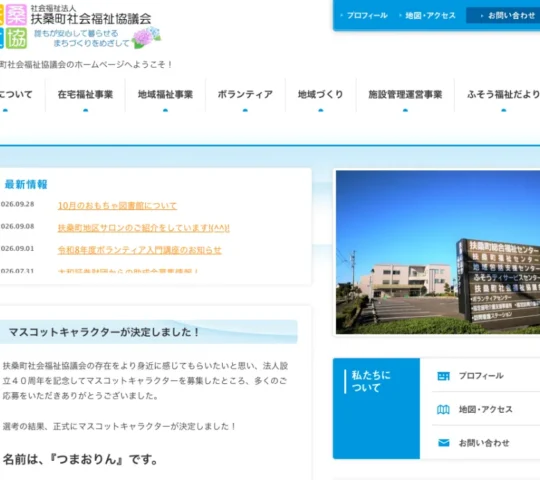Viewport: 540px width, 480px height.
Task: Open プロフィール in top blue bar
Action: point(366,15)
